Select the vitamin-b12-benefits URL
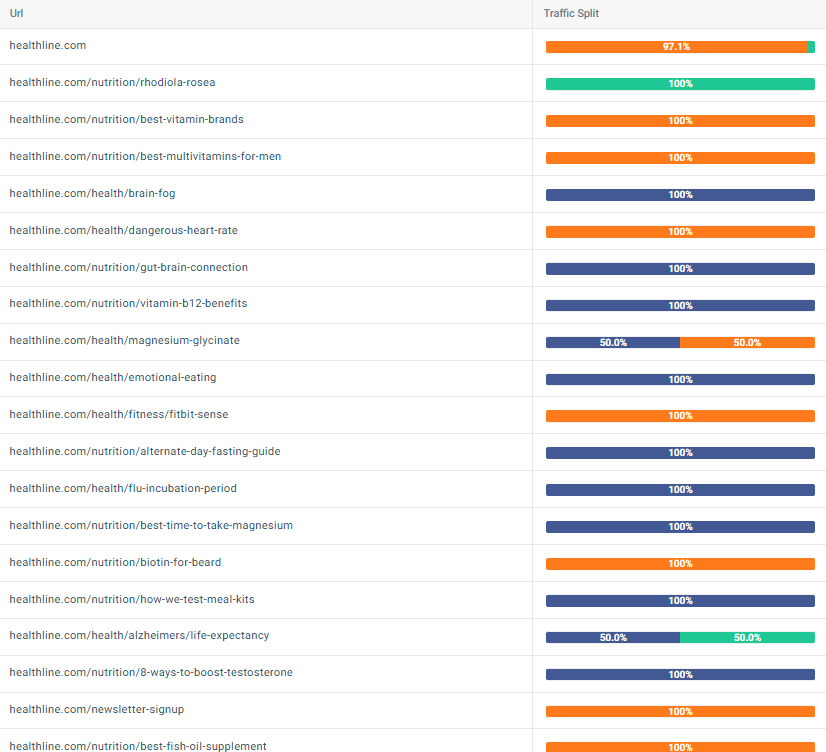The image size is (826, 752). (x=128, y=303)
